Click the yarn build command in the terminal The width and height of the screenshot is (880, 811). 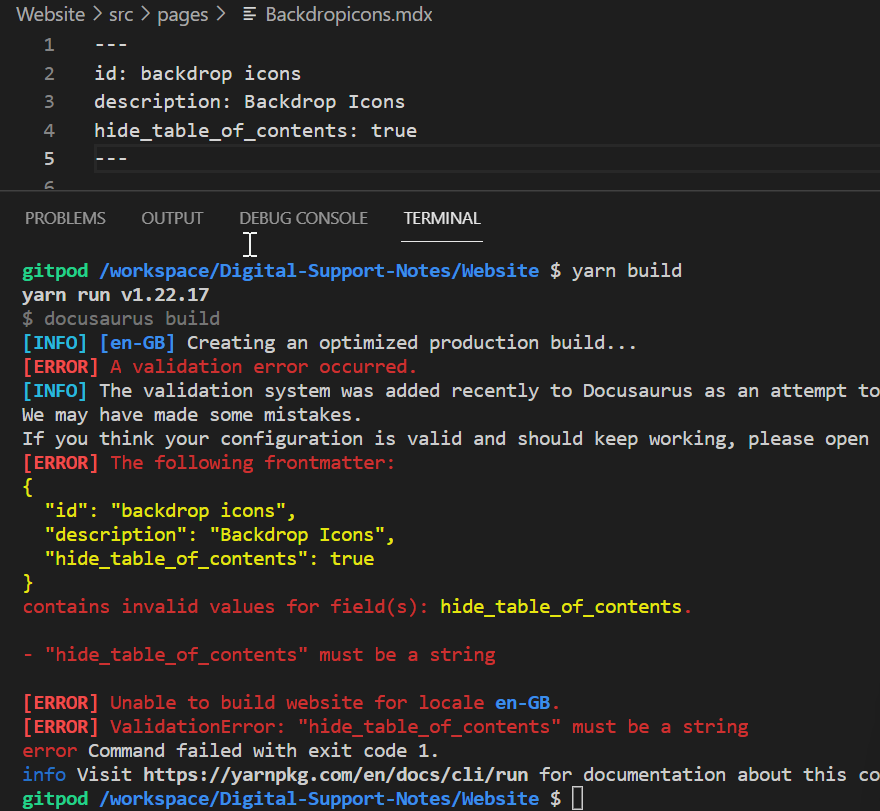pyautogui.click(x=627, y=270)
